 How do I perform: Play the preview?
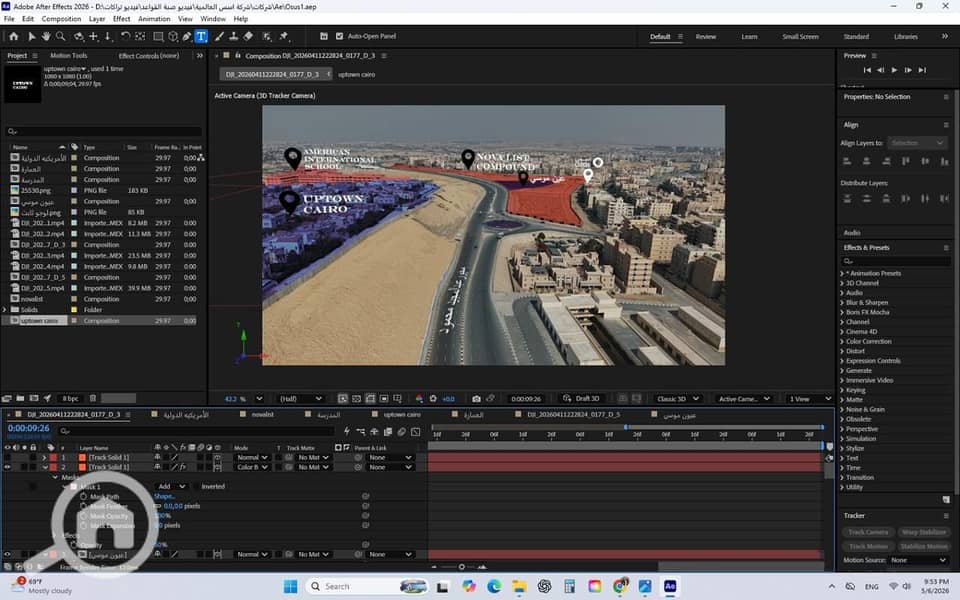[894, 70]
